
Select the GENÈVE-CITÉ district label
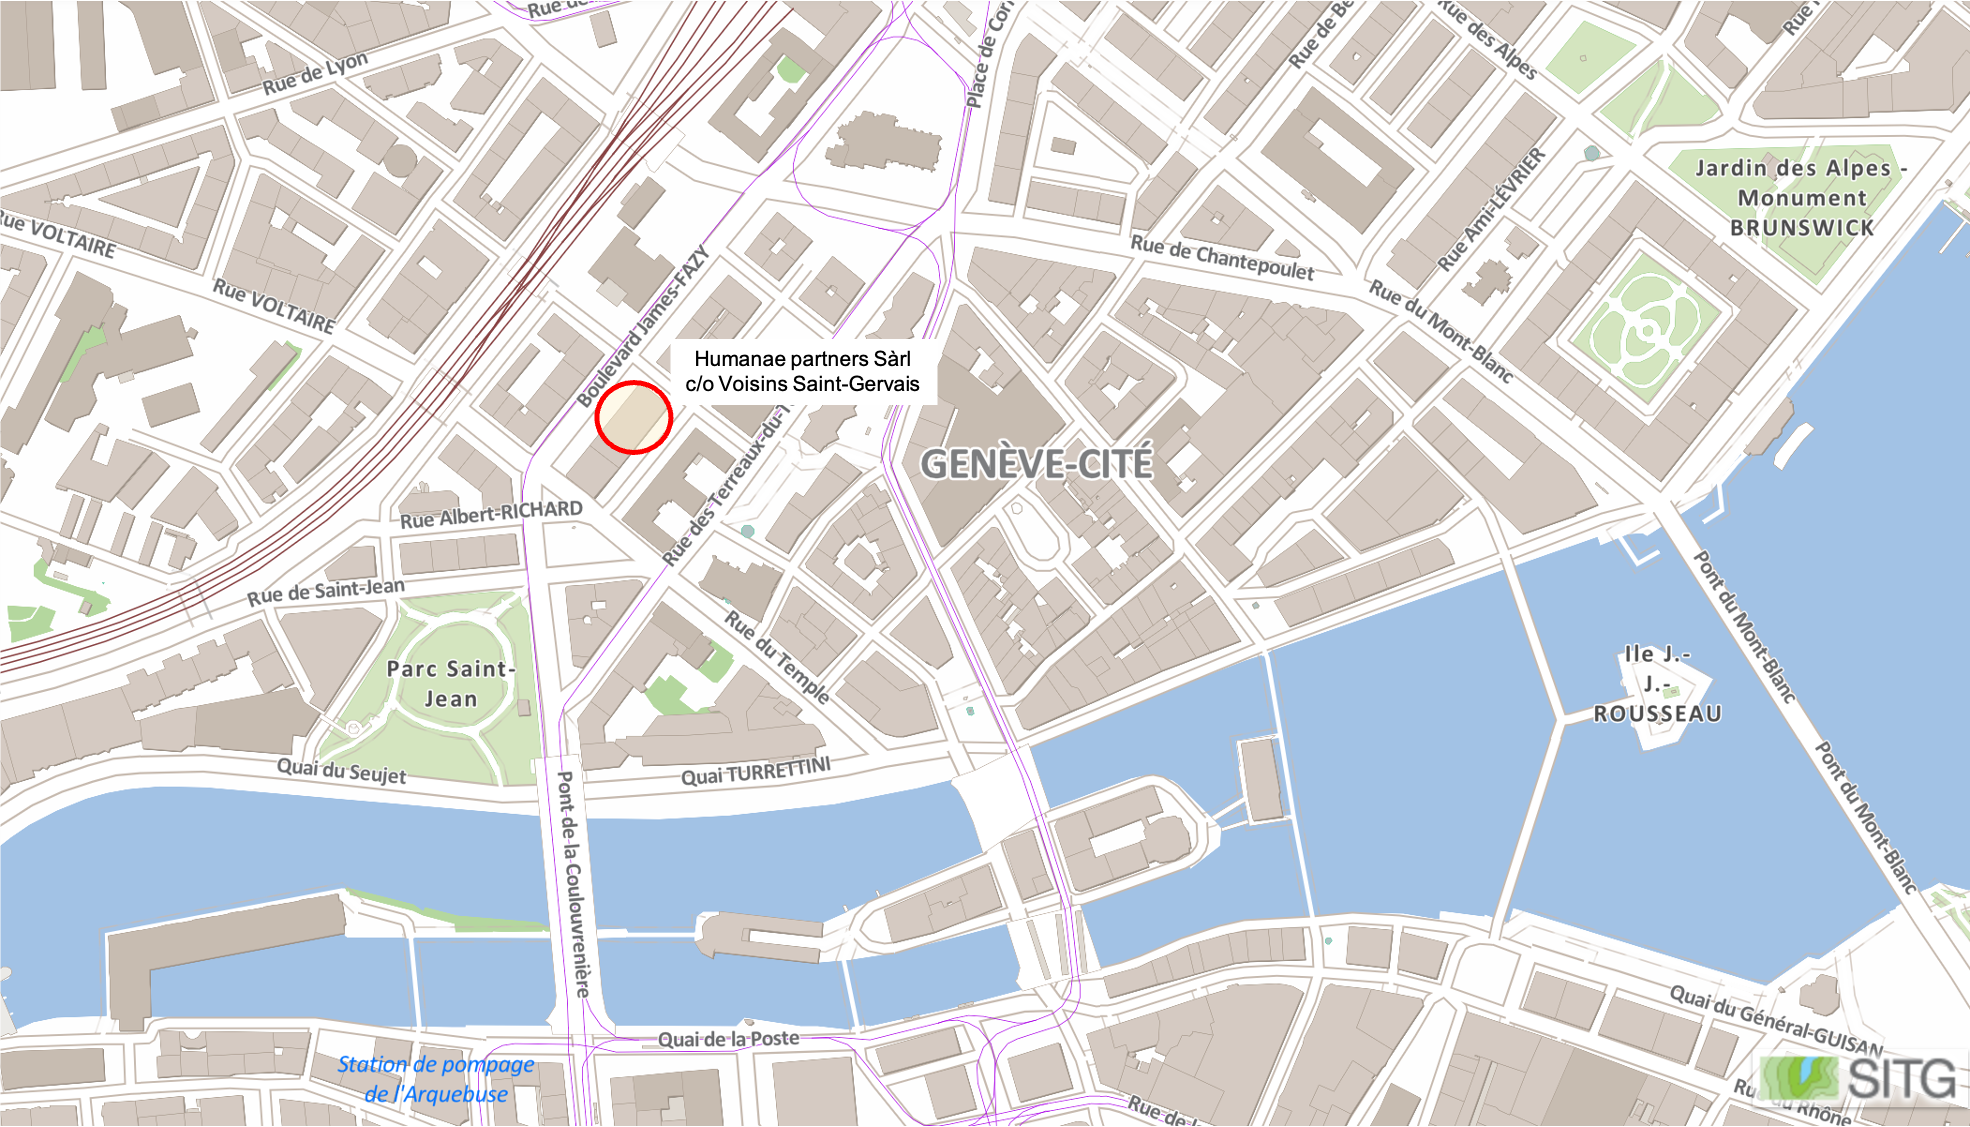[x=1036, y=463]
